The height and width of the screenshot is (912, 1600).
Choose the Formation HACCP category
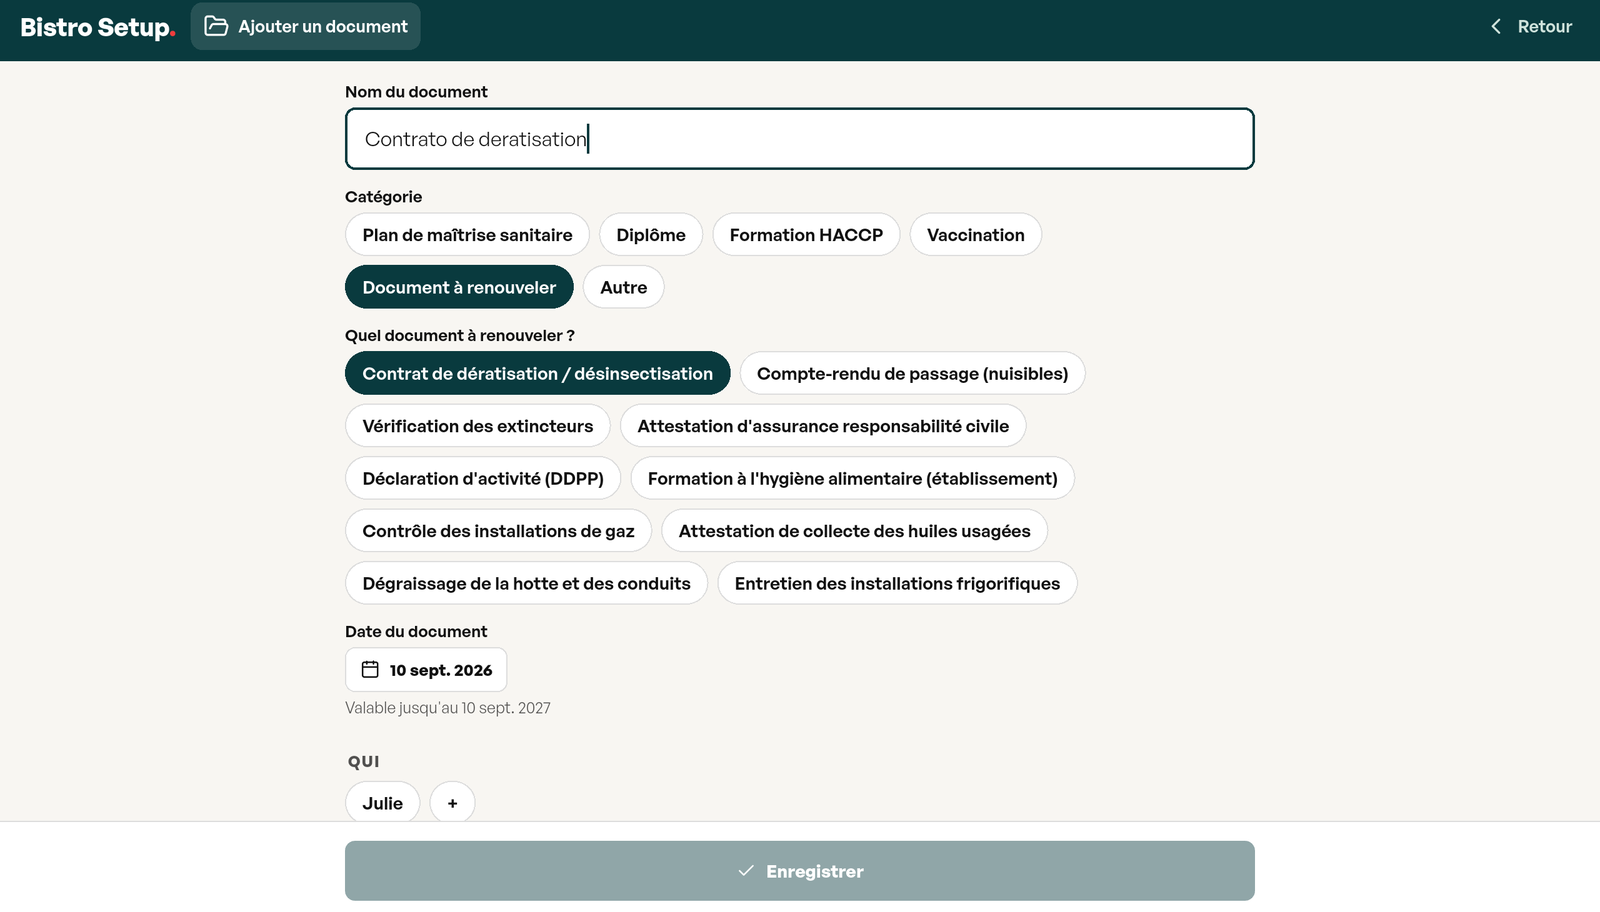tap(806, 235)
